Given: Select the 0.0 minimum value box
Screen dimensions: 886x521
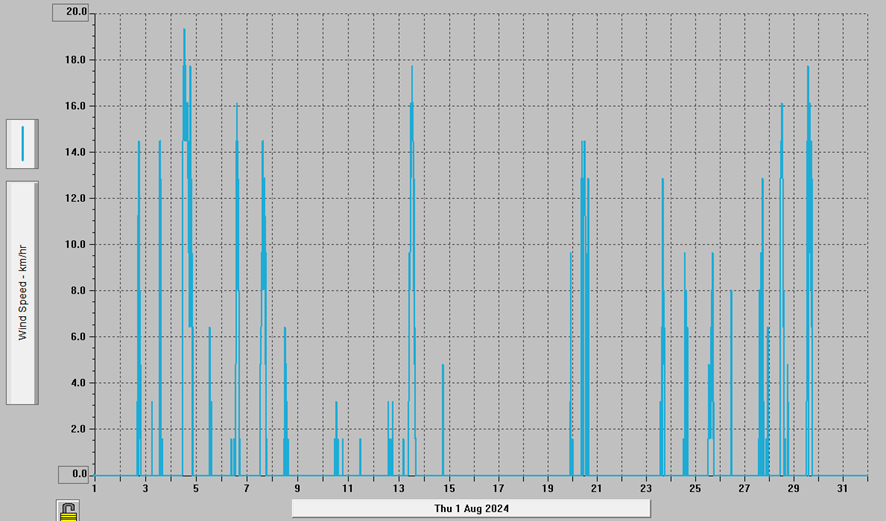Looking at the screenshot, I should click(x=76, y=475).
